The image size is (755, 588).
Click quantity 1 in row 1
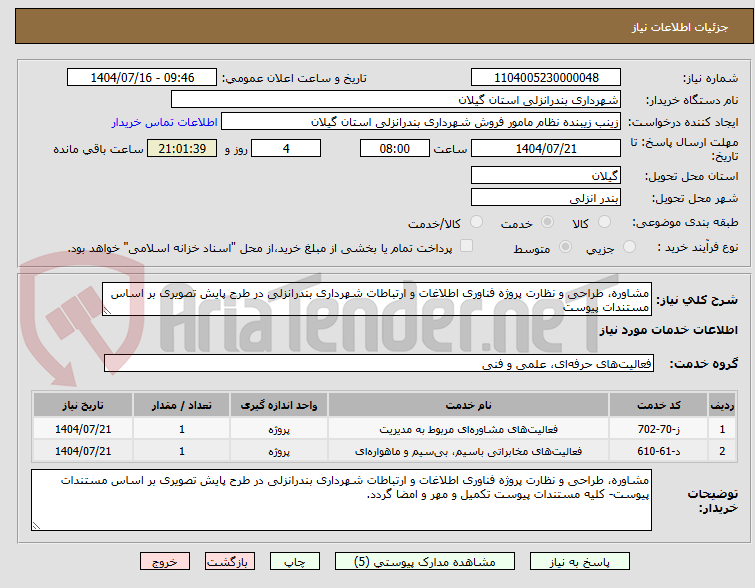182,429
